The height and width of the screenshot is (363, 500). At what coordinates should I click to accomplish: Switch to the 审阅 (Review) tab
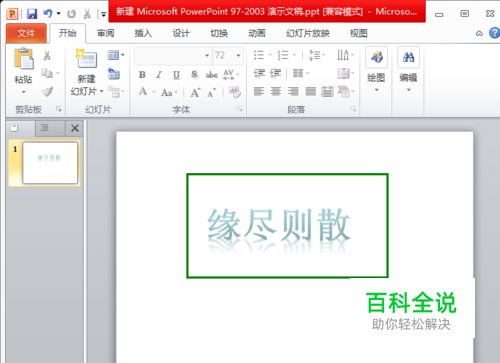point(106,33)
